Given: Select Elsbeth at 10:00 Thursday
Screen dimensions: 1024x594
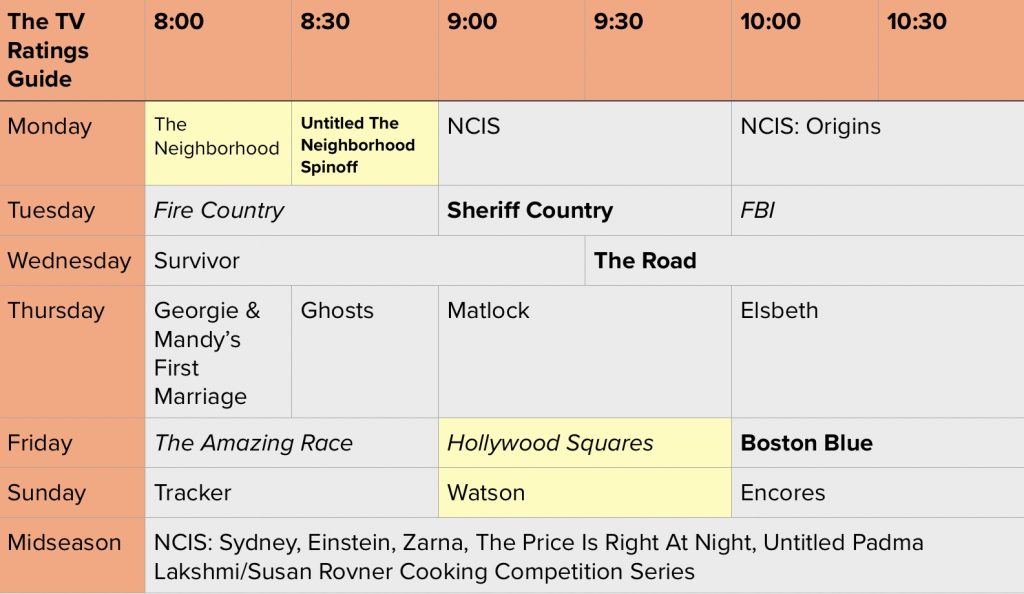Looking at the screenshot, I should (779, 311).
